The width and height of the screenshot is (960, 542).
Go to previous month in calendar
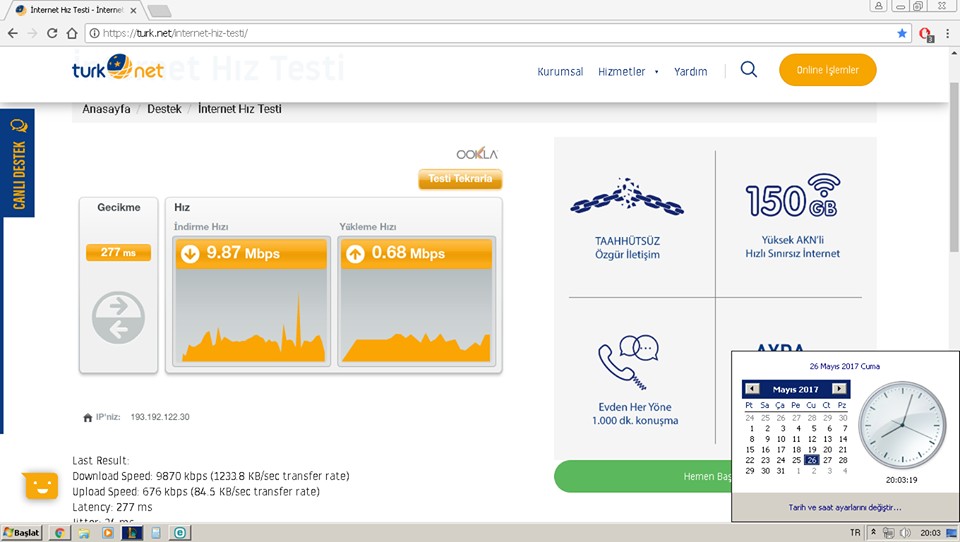[751, 389]
